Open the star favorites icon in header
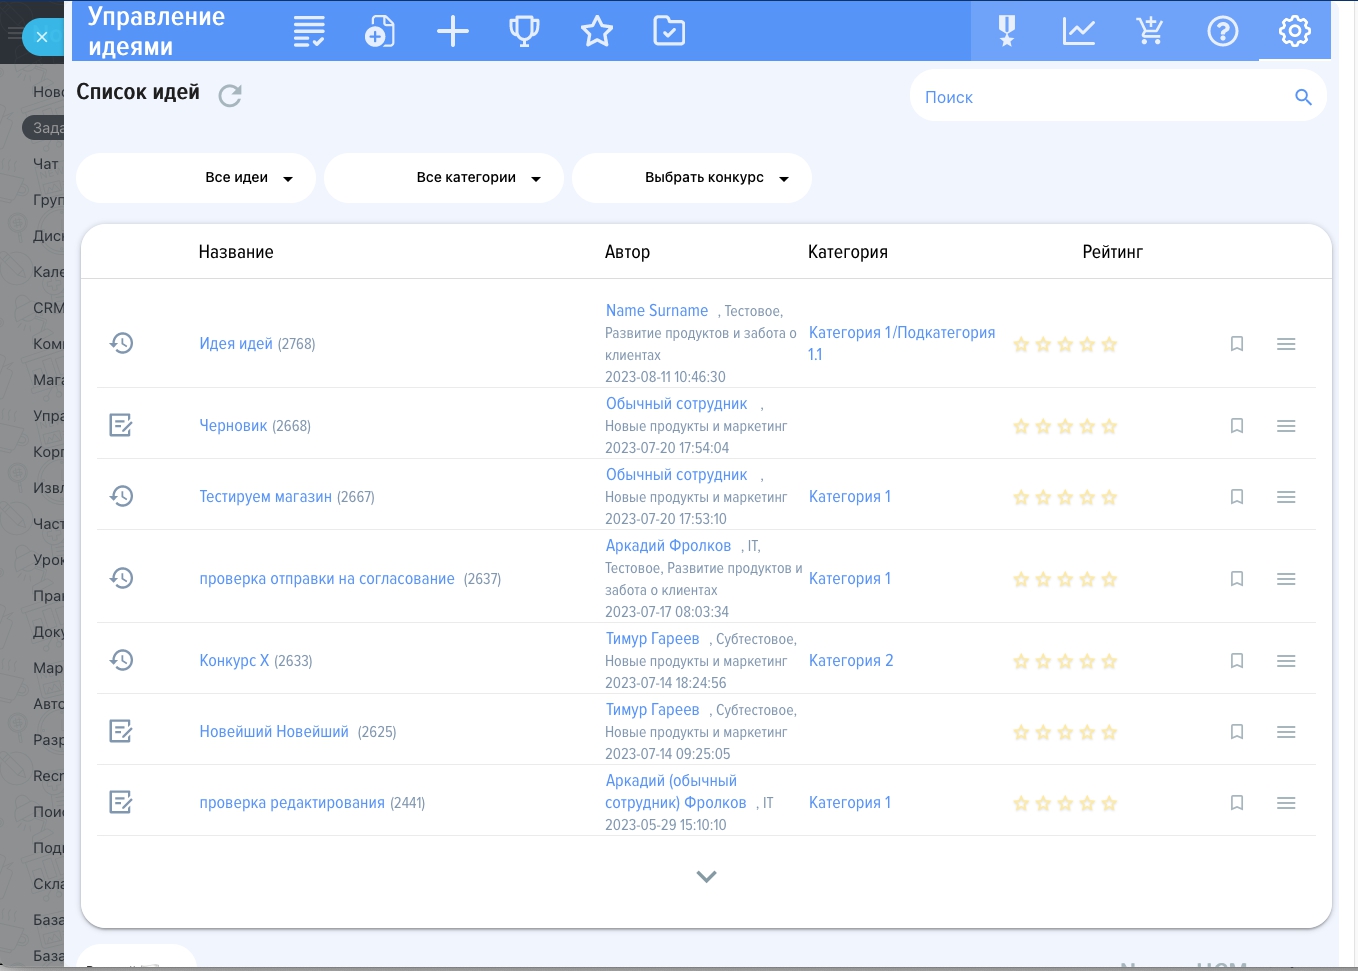Image resolution: width=1358 pixels, height=971 pixels. point(597,31)
